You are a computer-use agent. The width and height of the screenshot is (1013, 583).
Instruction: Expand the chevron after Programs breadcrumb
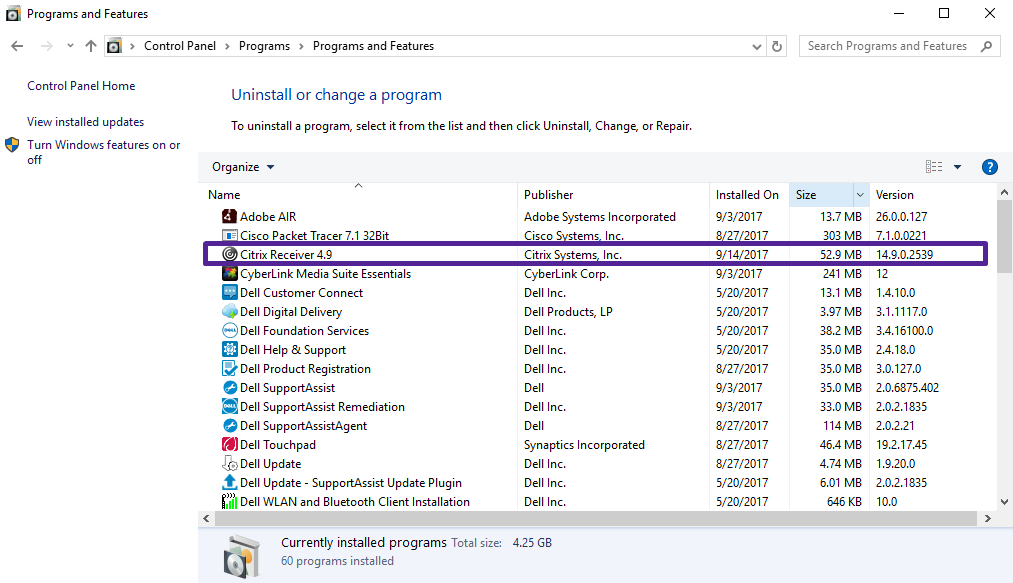pyautogui.click(x=301, y=47)
